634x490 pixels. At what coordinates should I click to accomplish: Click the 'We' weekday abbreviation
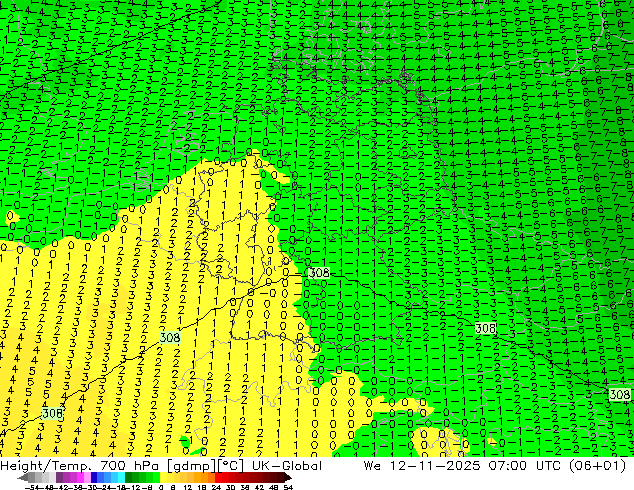click(x=372, y=466)
